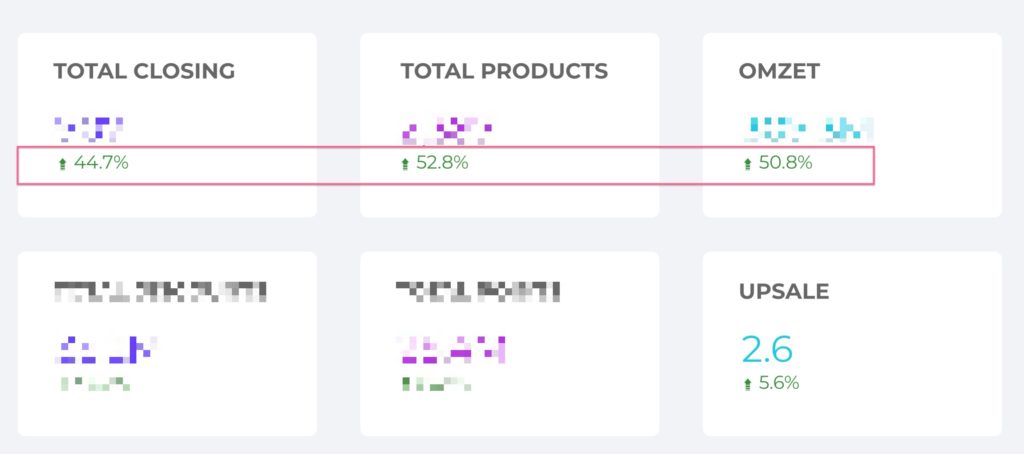Select the 5.6% growth figure under Upsale
The width and height of the screenshot is (1024, 454).
(779, 383)
